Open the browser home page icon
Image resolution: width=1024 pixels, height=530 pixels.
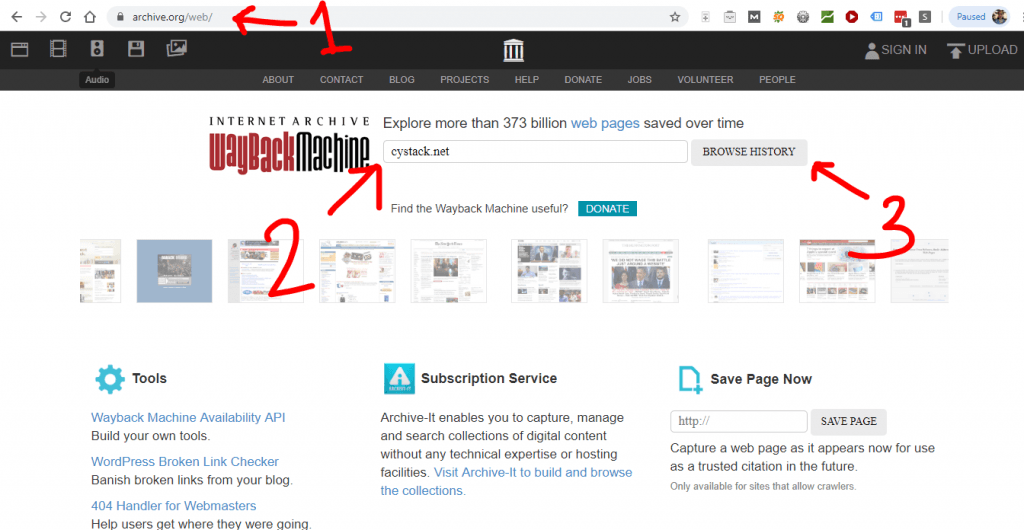coord(90,17)
